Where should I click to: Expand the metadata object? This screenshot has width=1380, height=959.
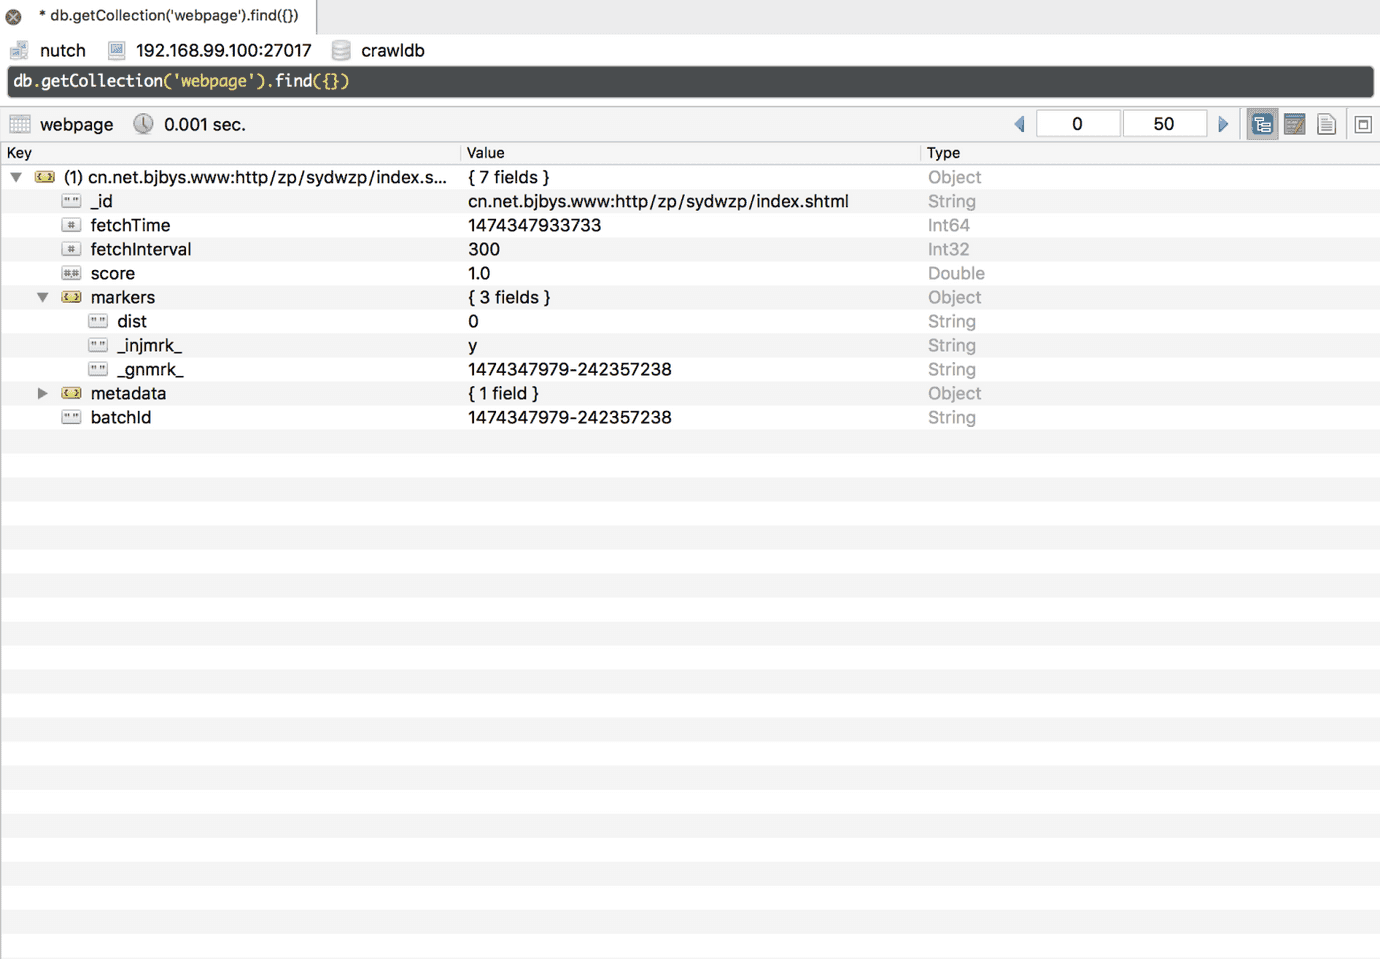43,393
